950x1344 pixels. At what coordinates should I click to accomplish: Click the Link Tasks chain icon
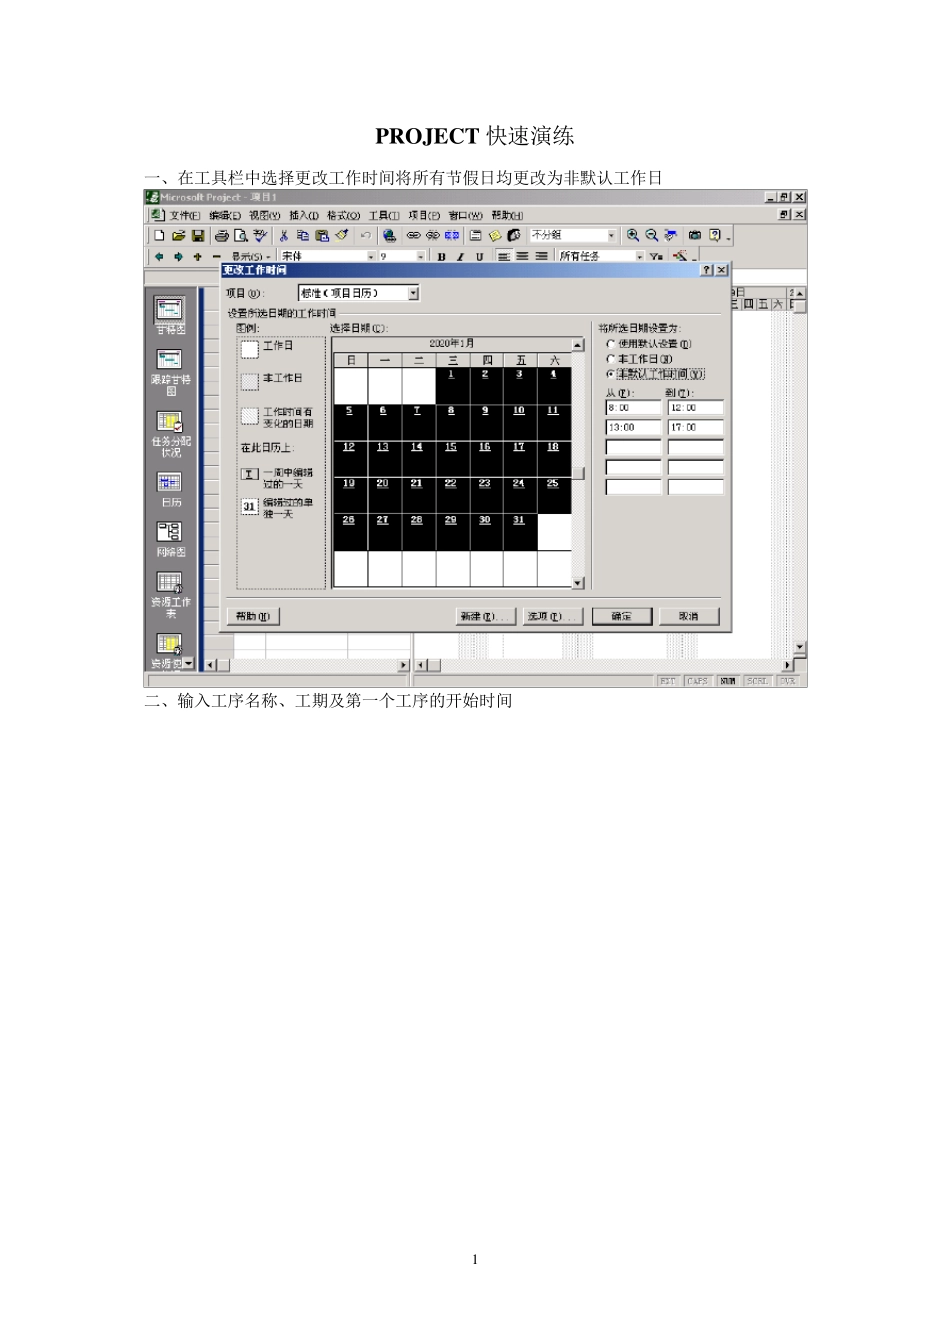click(x=414, y=235)
